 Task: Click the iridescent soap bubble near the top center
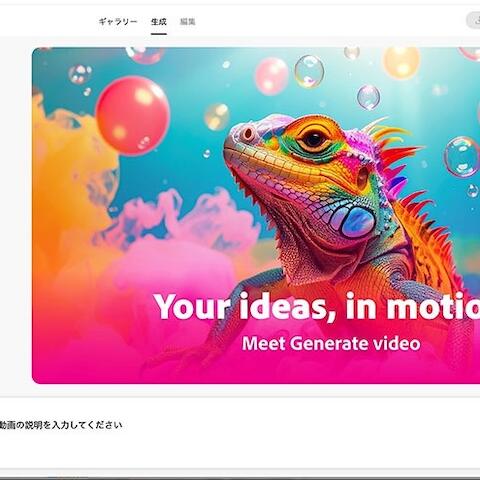pos(309,71)
